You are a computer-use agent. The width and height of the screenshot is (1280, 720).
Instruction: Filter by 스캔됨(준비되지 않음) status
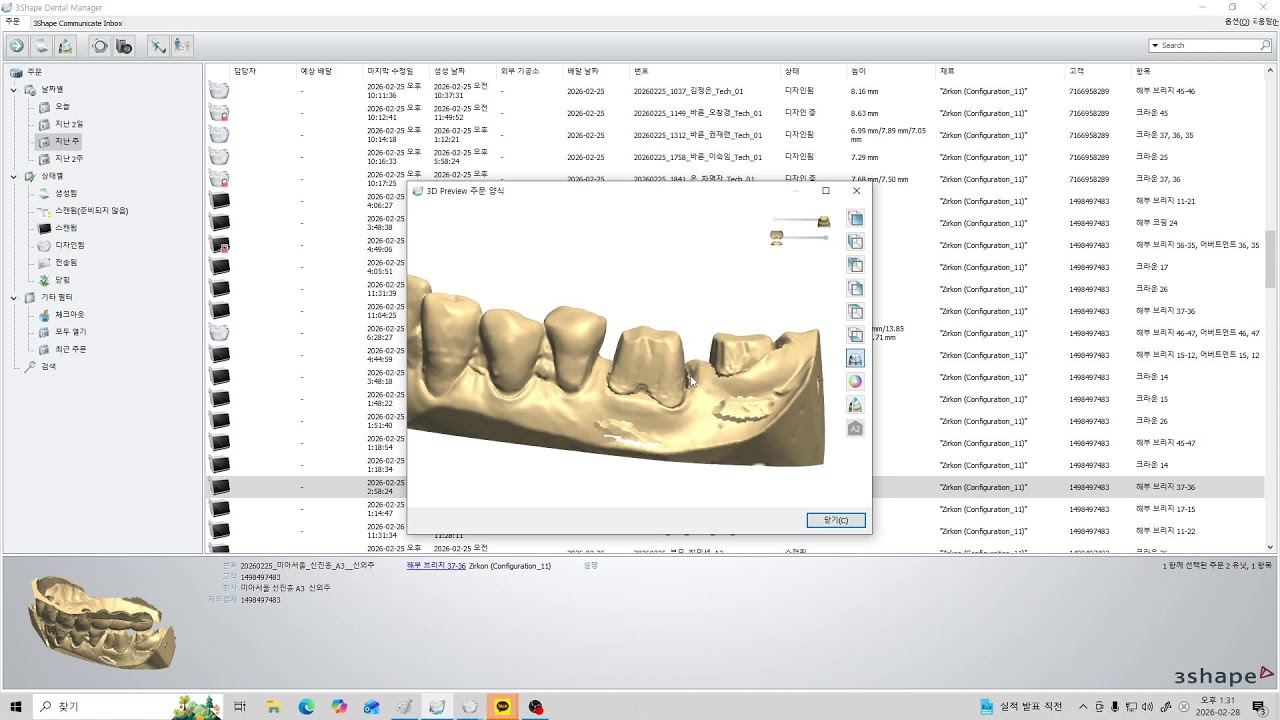coord(91,211)
